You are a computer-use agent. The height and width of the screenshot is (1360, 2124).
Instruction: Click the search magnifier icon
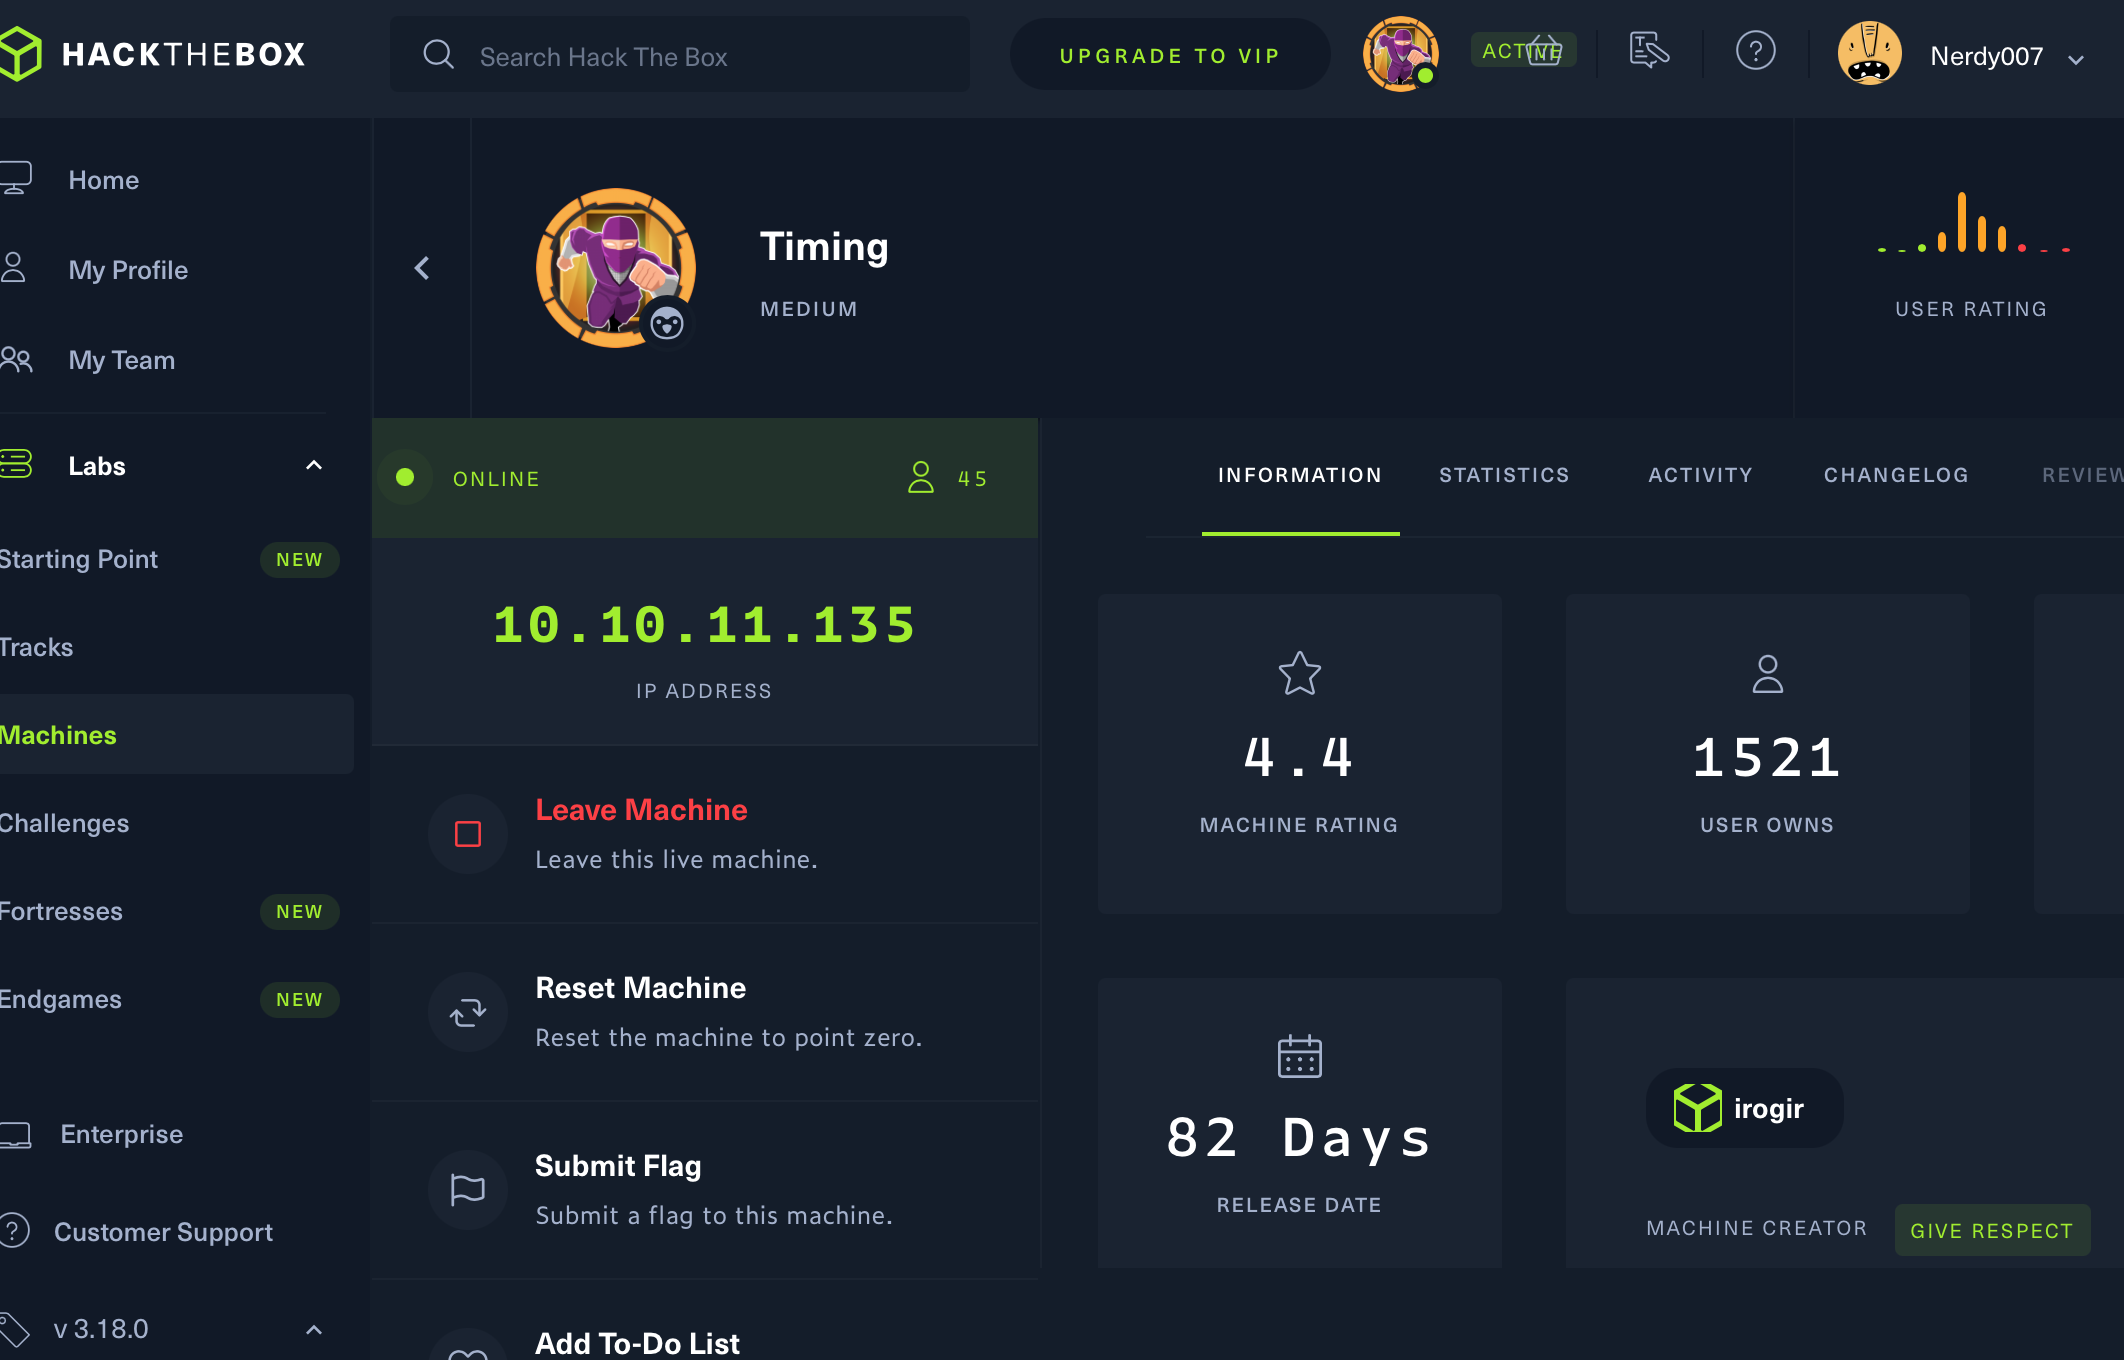[438, 54]
